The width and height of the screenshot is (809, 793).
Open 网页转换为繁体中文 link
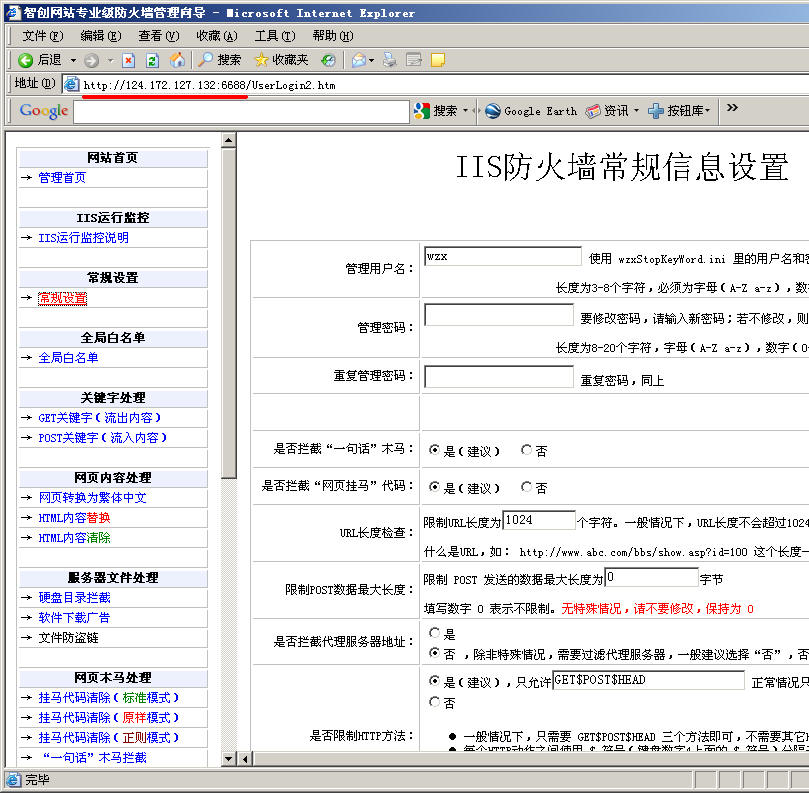point(92,498)
